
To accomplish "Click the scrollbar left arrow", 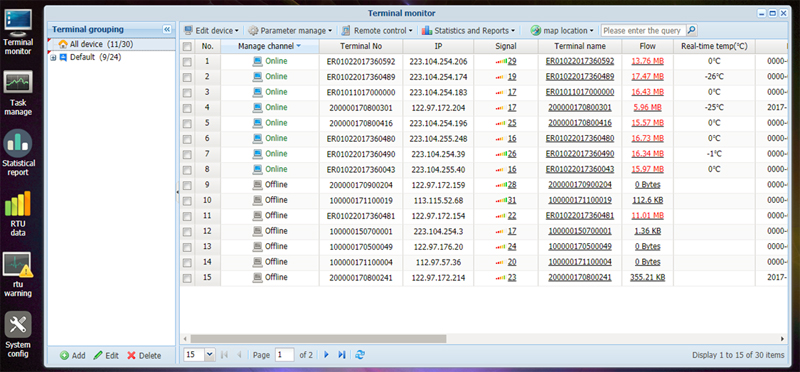I will 185,339.
